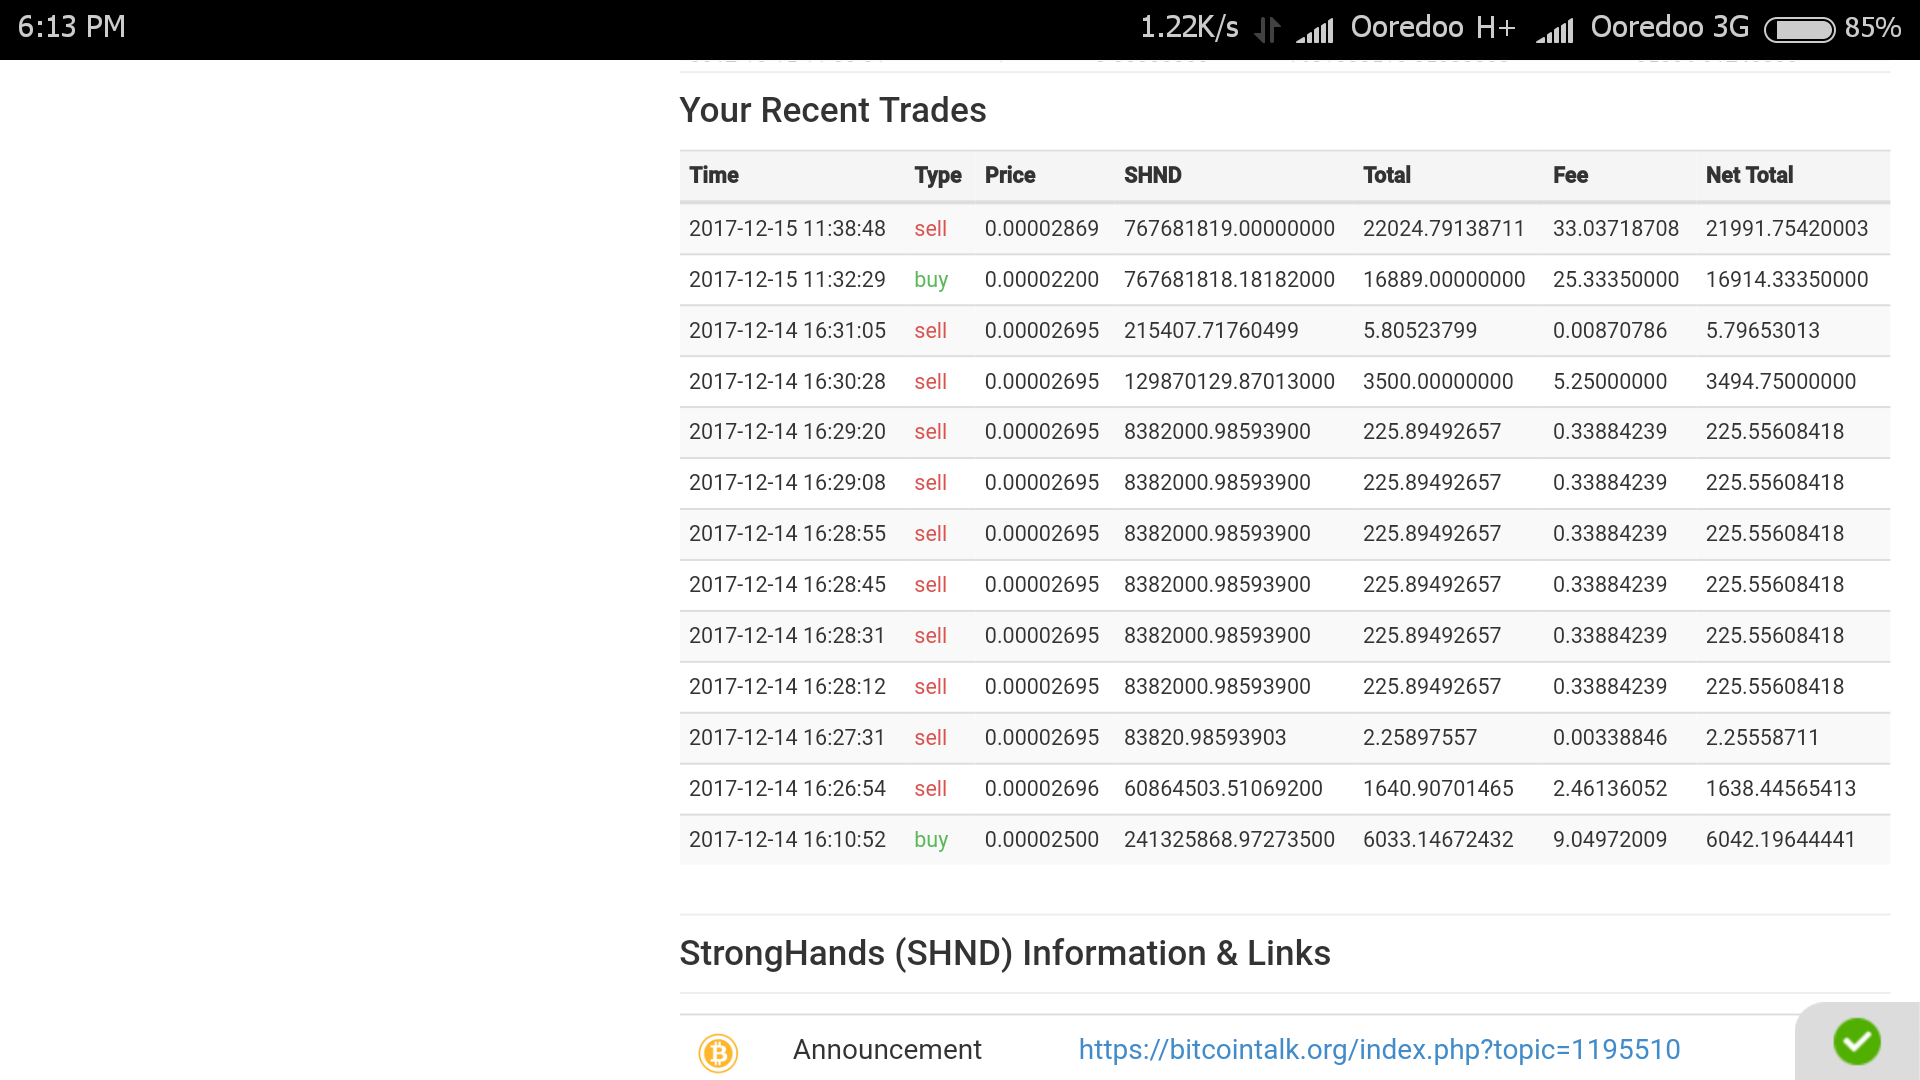Select the 2017-12-14 16:28:12 trade time

(787, 686)
